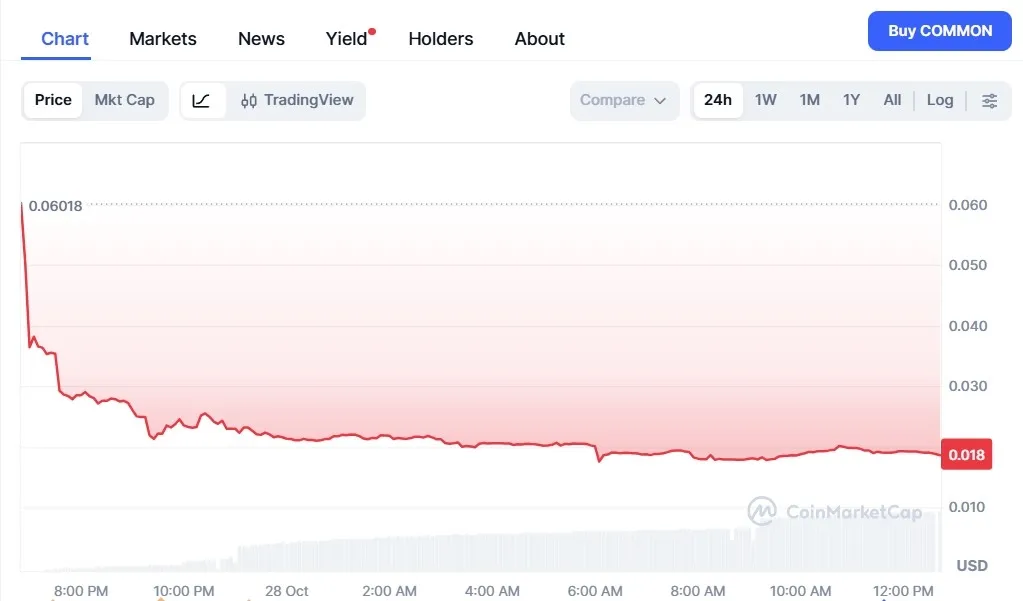Image resolution: width=1023 pixels, height=601 pixels.
Task: Keep Price view selected
Action: pos(52,100)
